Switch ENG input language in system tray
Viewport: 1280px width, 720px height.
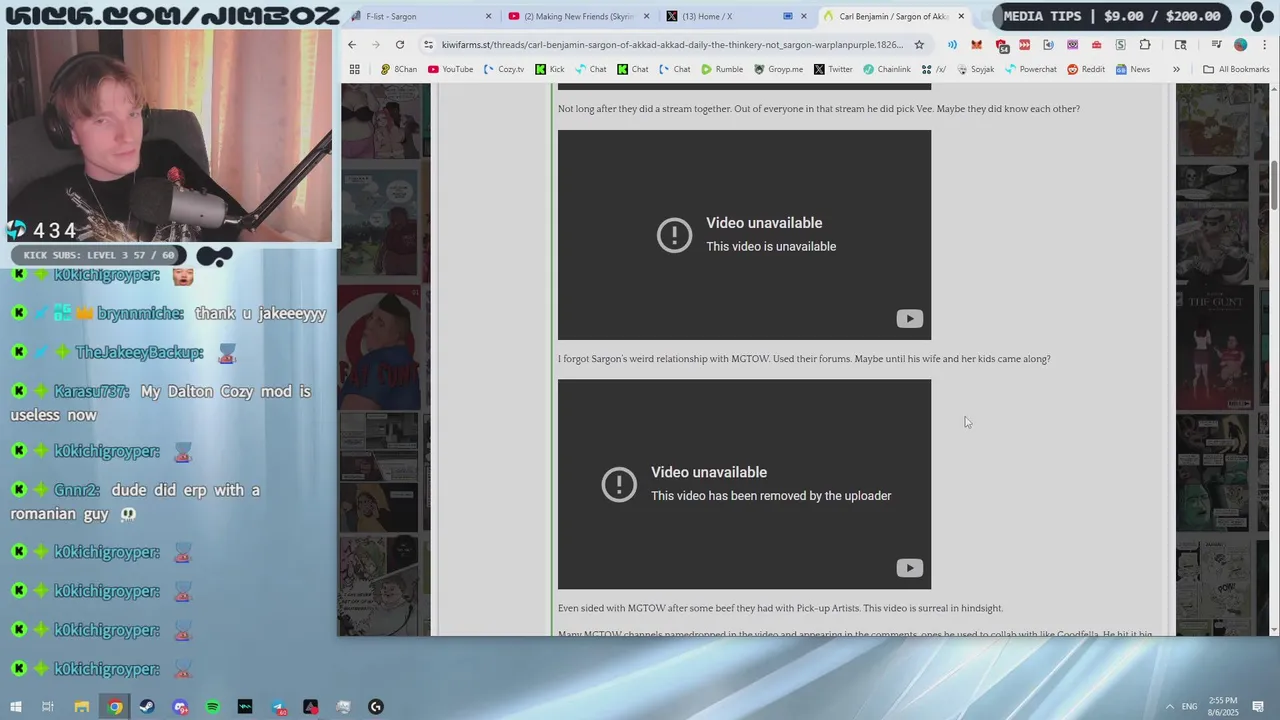pyautogui.click(x=1190, y=707)
